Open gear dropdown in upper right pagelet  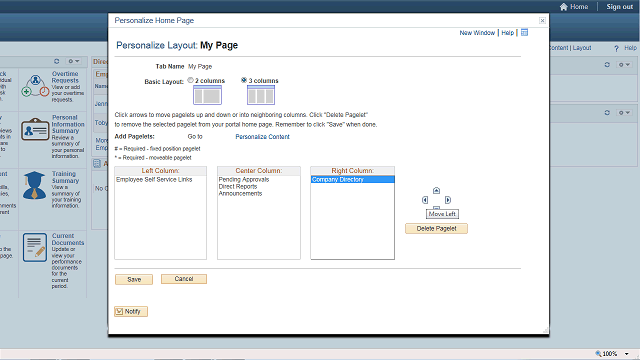point(624,64)
